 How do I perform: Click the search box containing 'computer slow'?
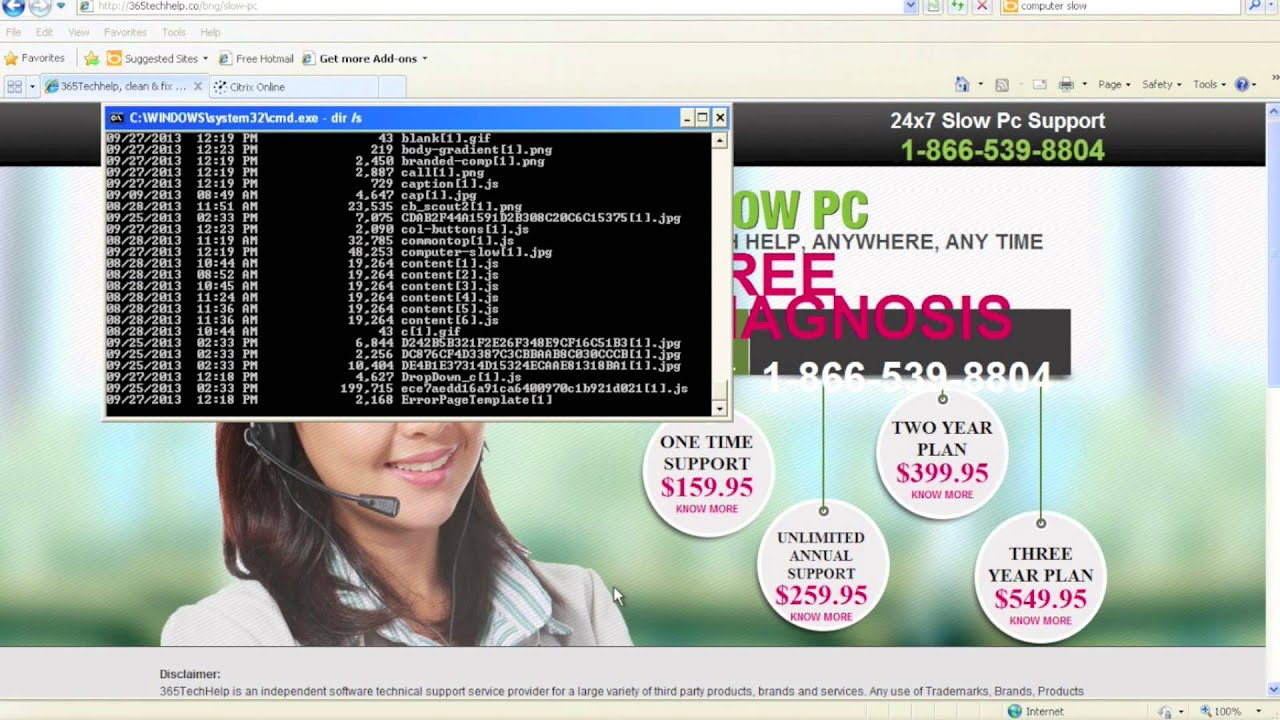(1120, 6)
